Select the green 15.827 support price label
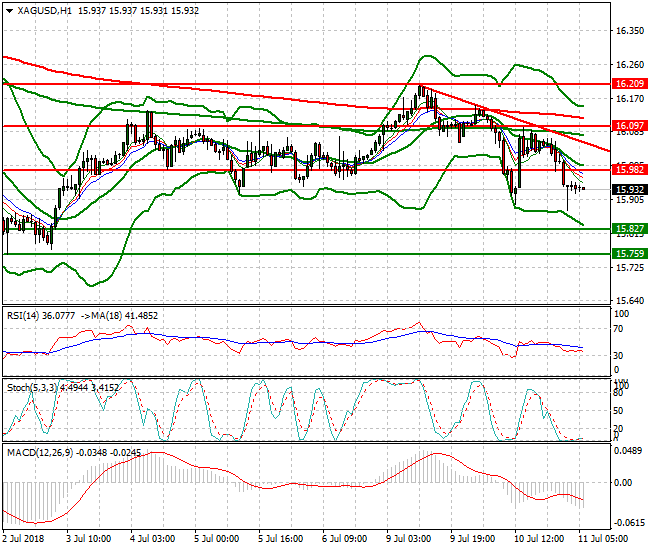 click(628, 229)
